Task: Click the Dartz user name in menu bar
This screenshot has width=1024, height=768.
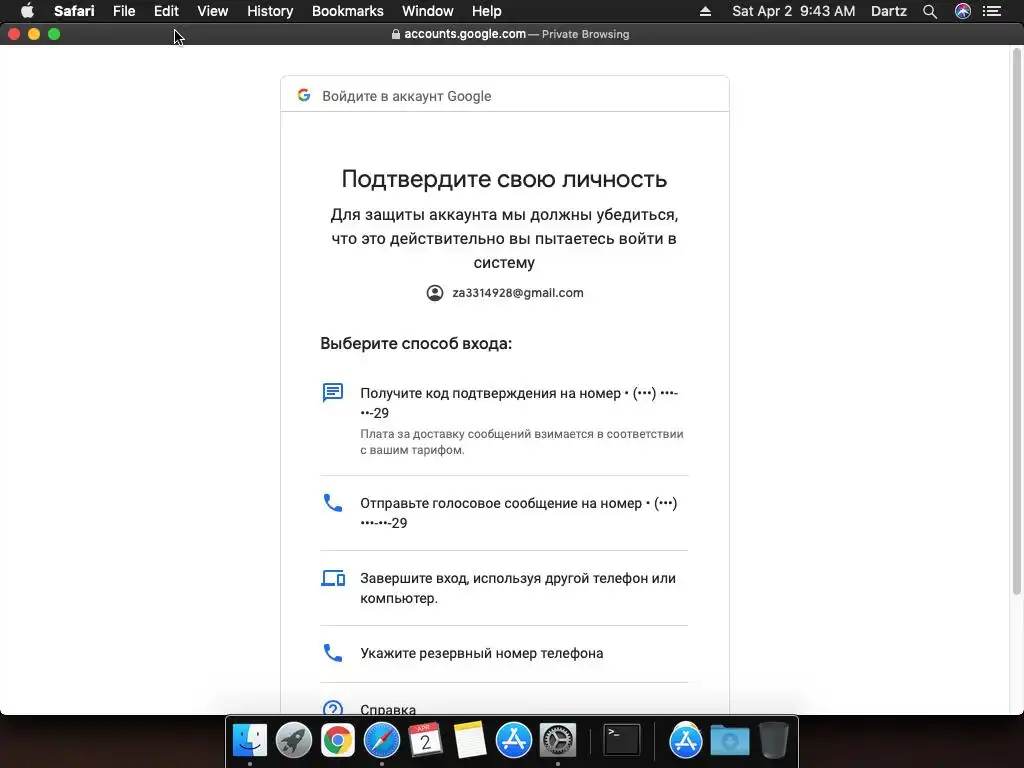Action: pos(889,11)
